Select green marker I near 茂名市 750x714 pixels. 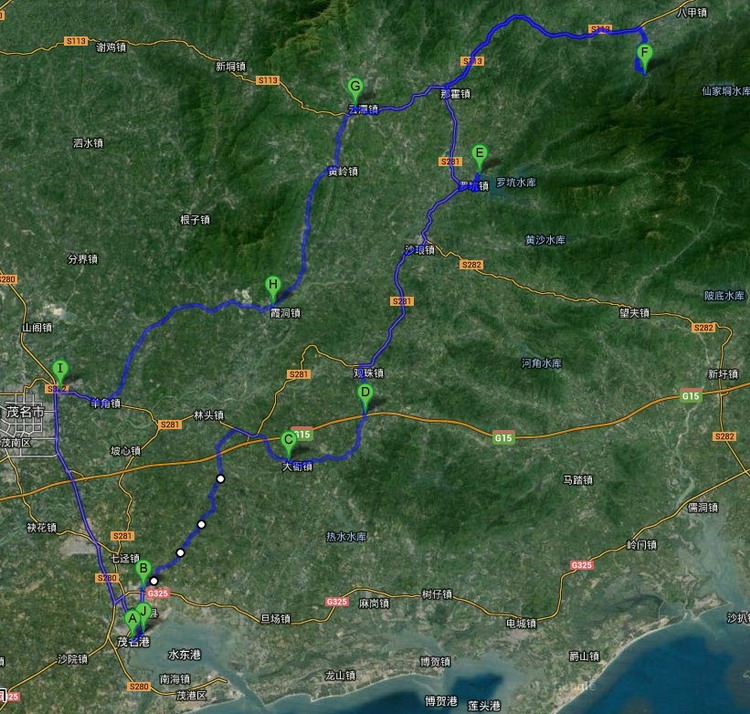[60, 370]
